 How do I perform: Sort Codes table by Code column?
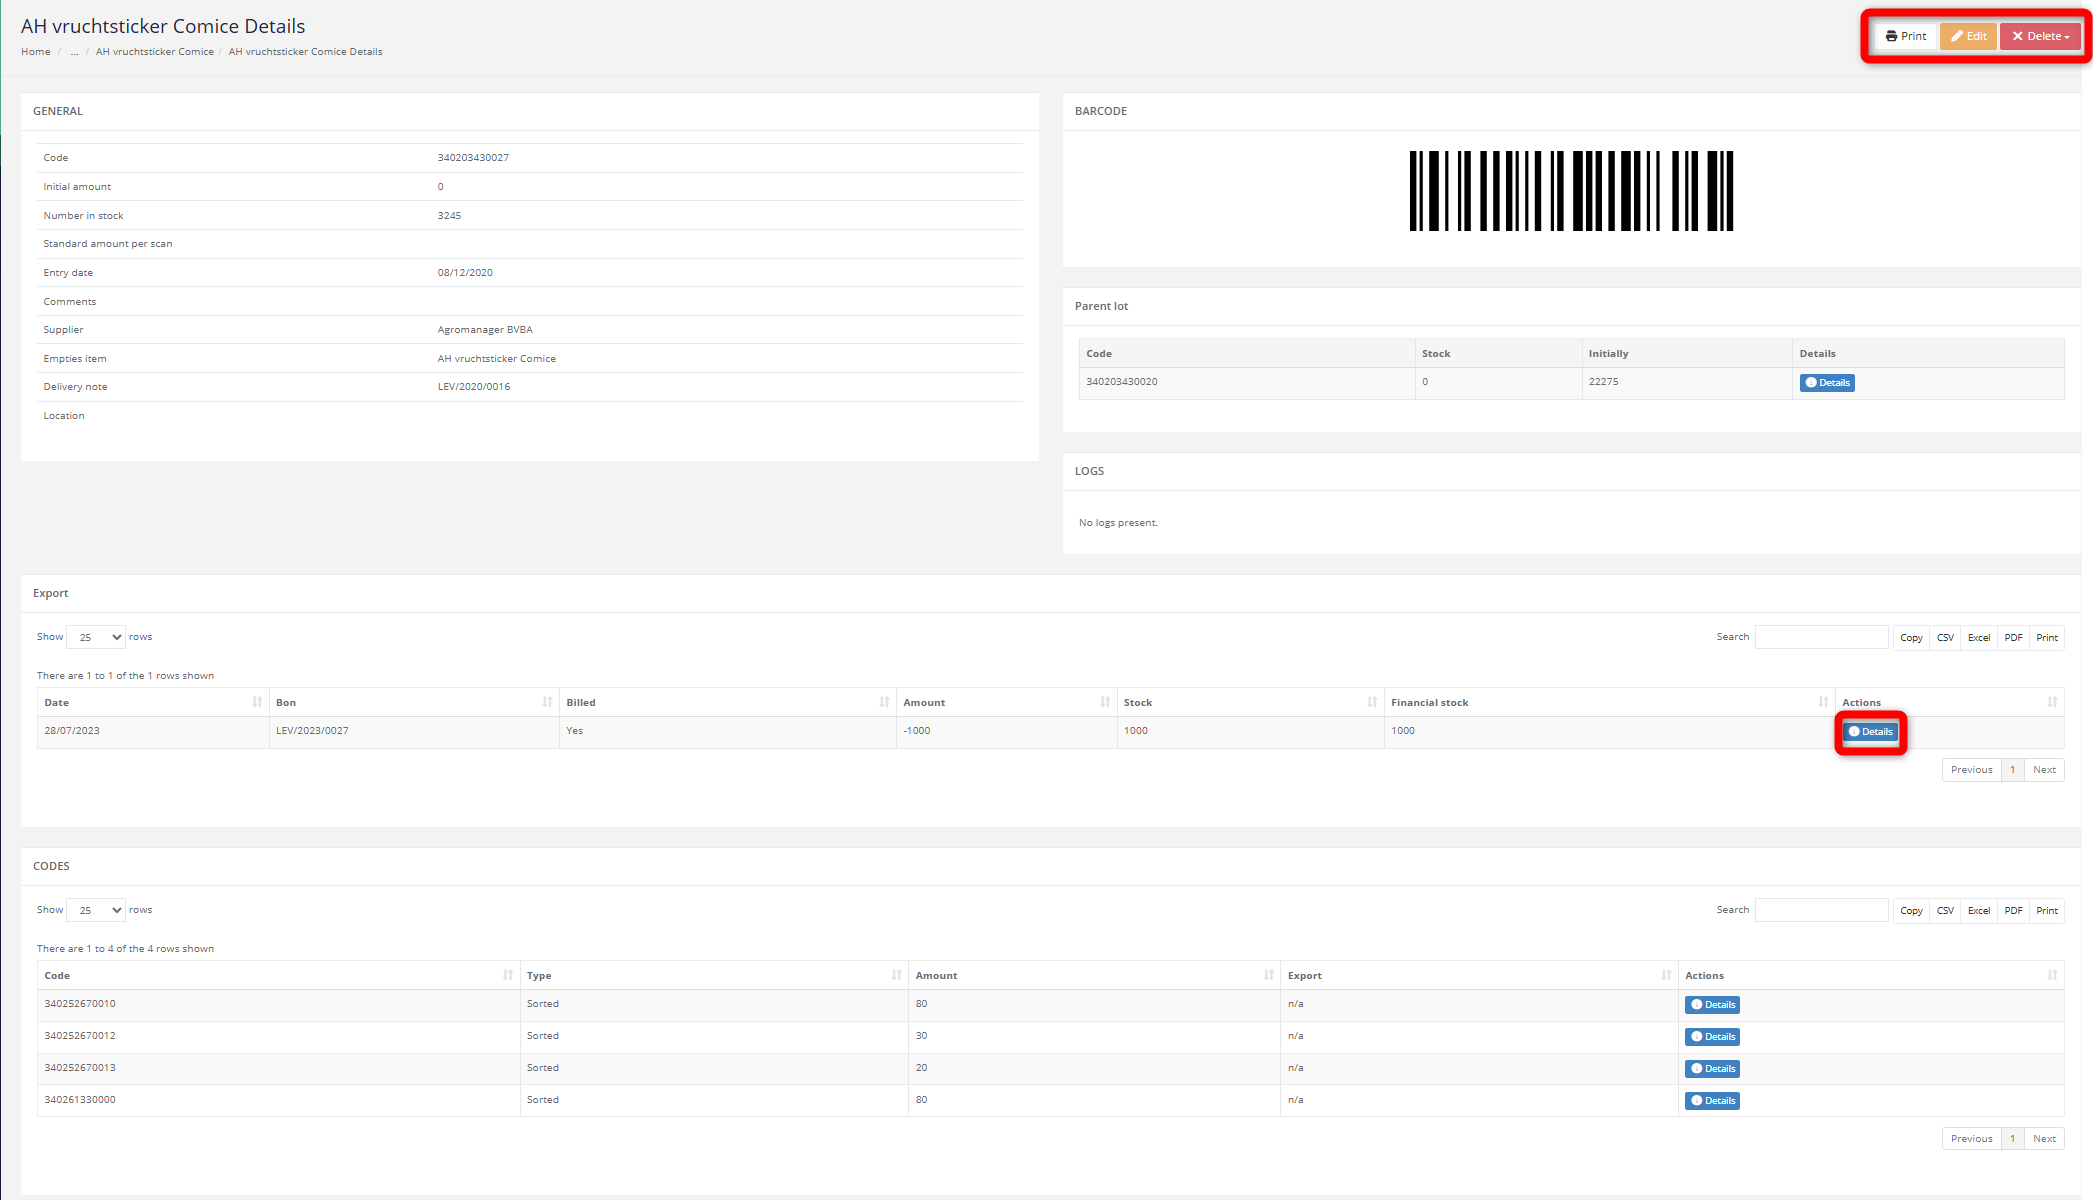coord(279,975)
